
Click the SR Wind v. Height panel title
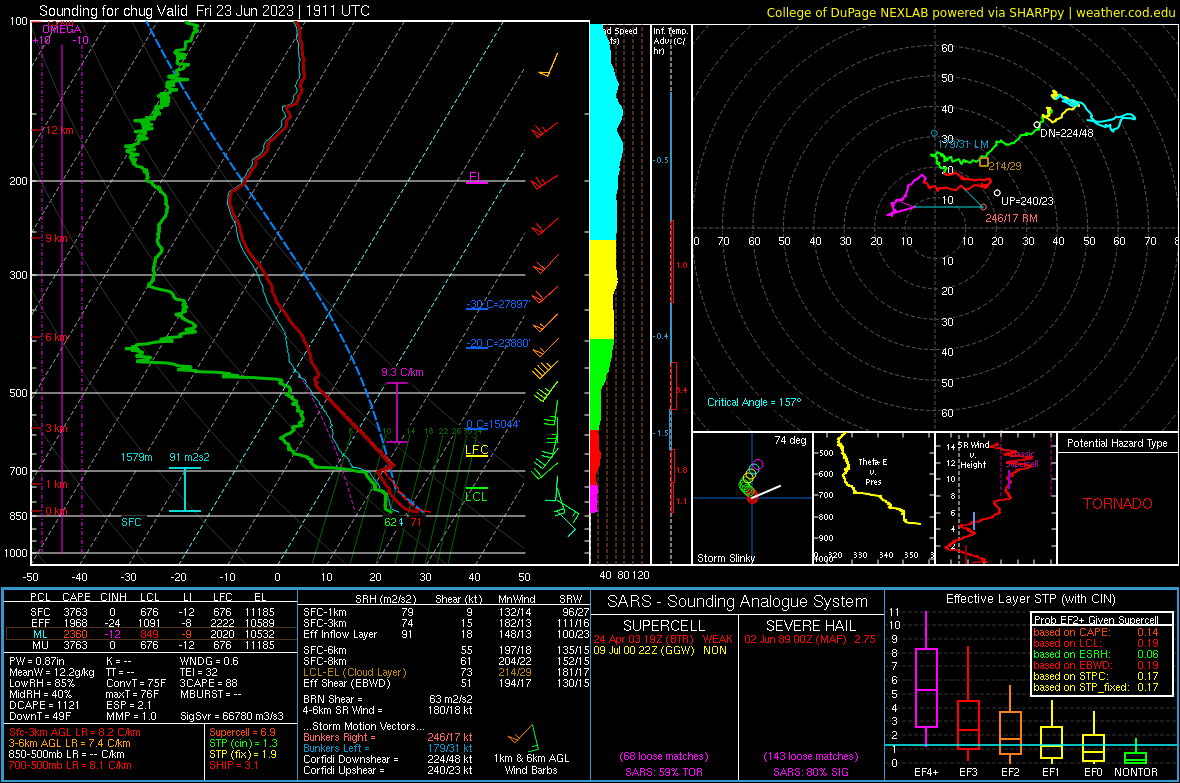[974, 455]
